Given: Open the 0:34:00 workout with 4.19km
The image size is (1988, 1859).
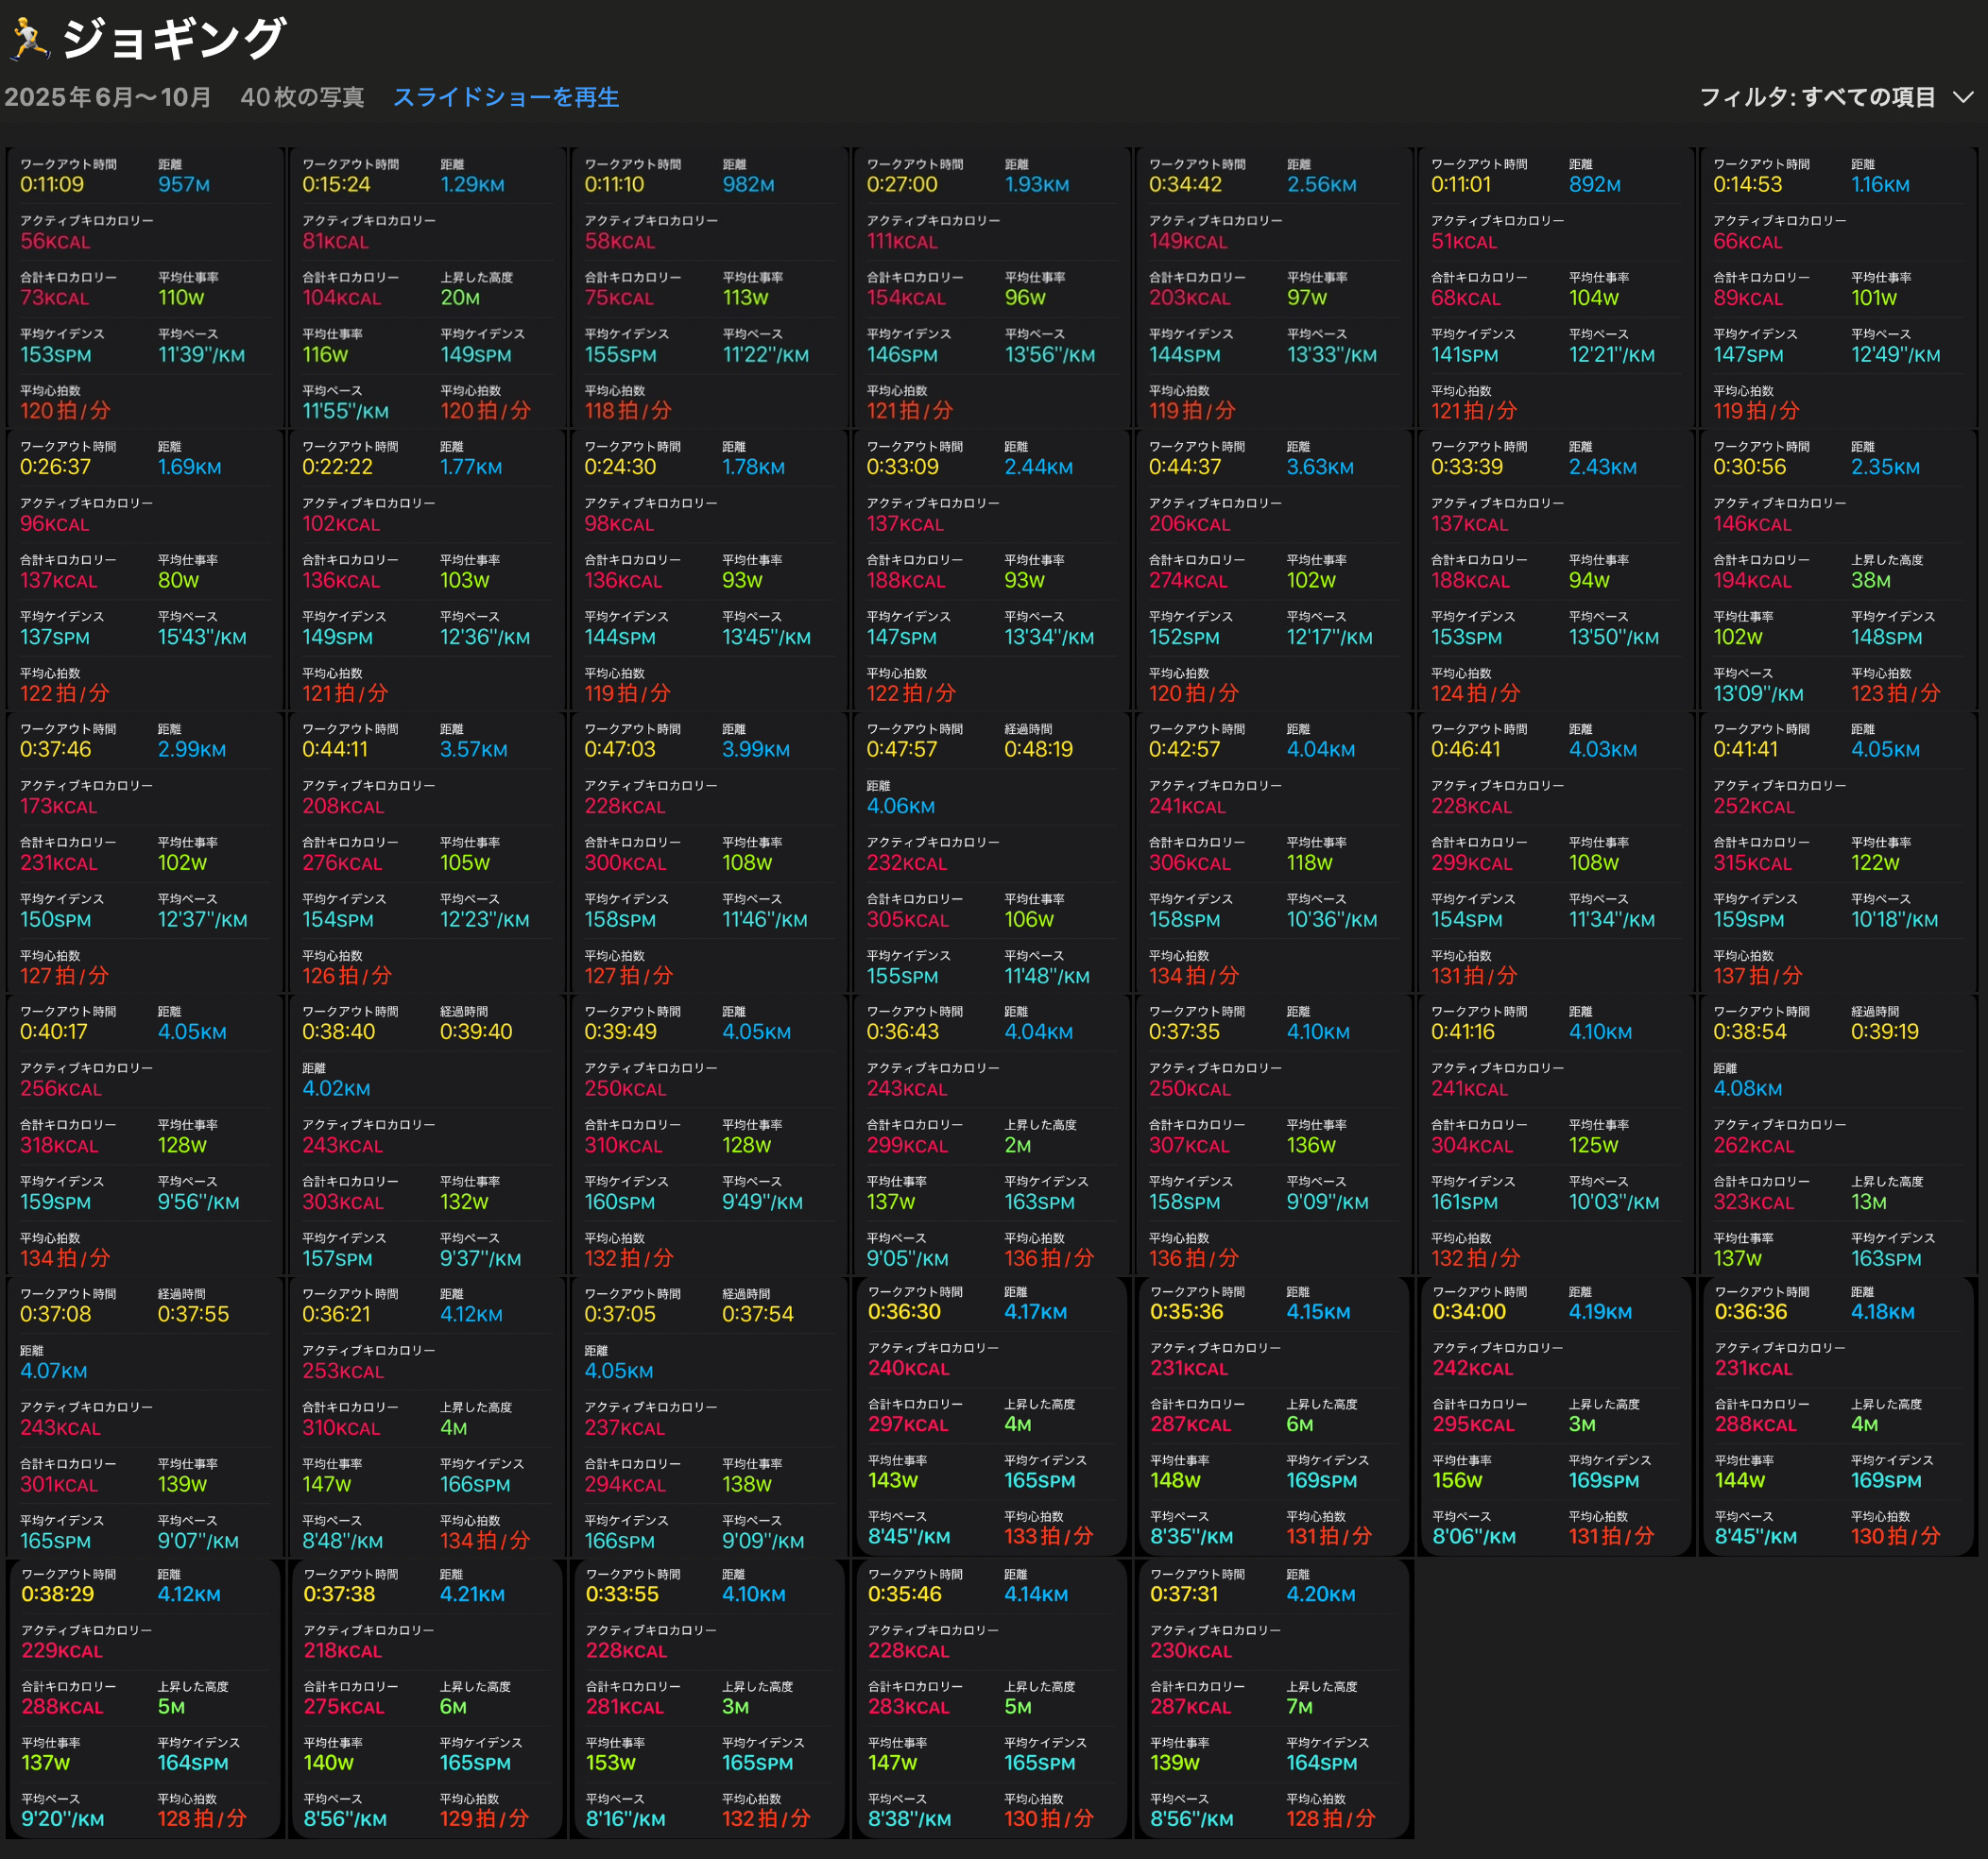Looking at the screenshot, I should click(1555, 1416).
